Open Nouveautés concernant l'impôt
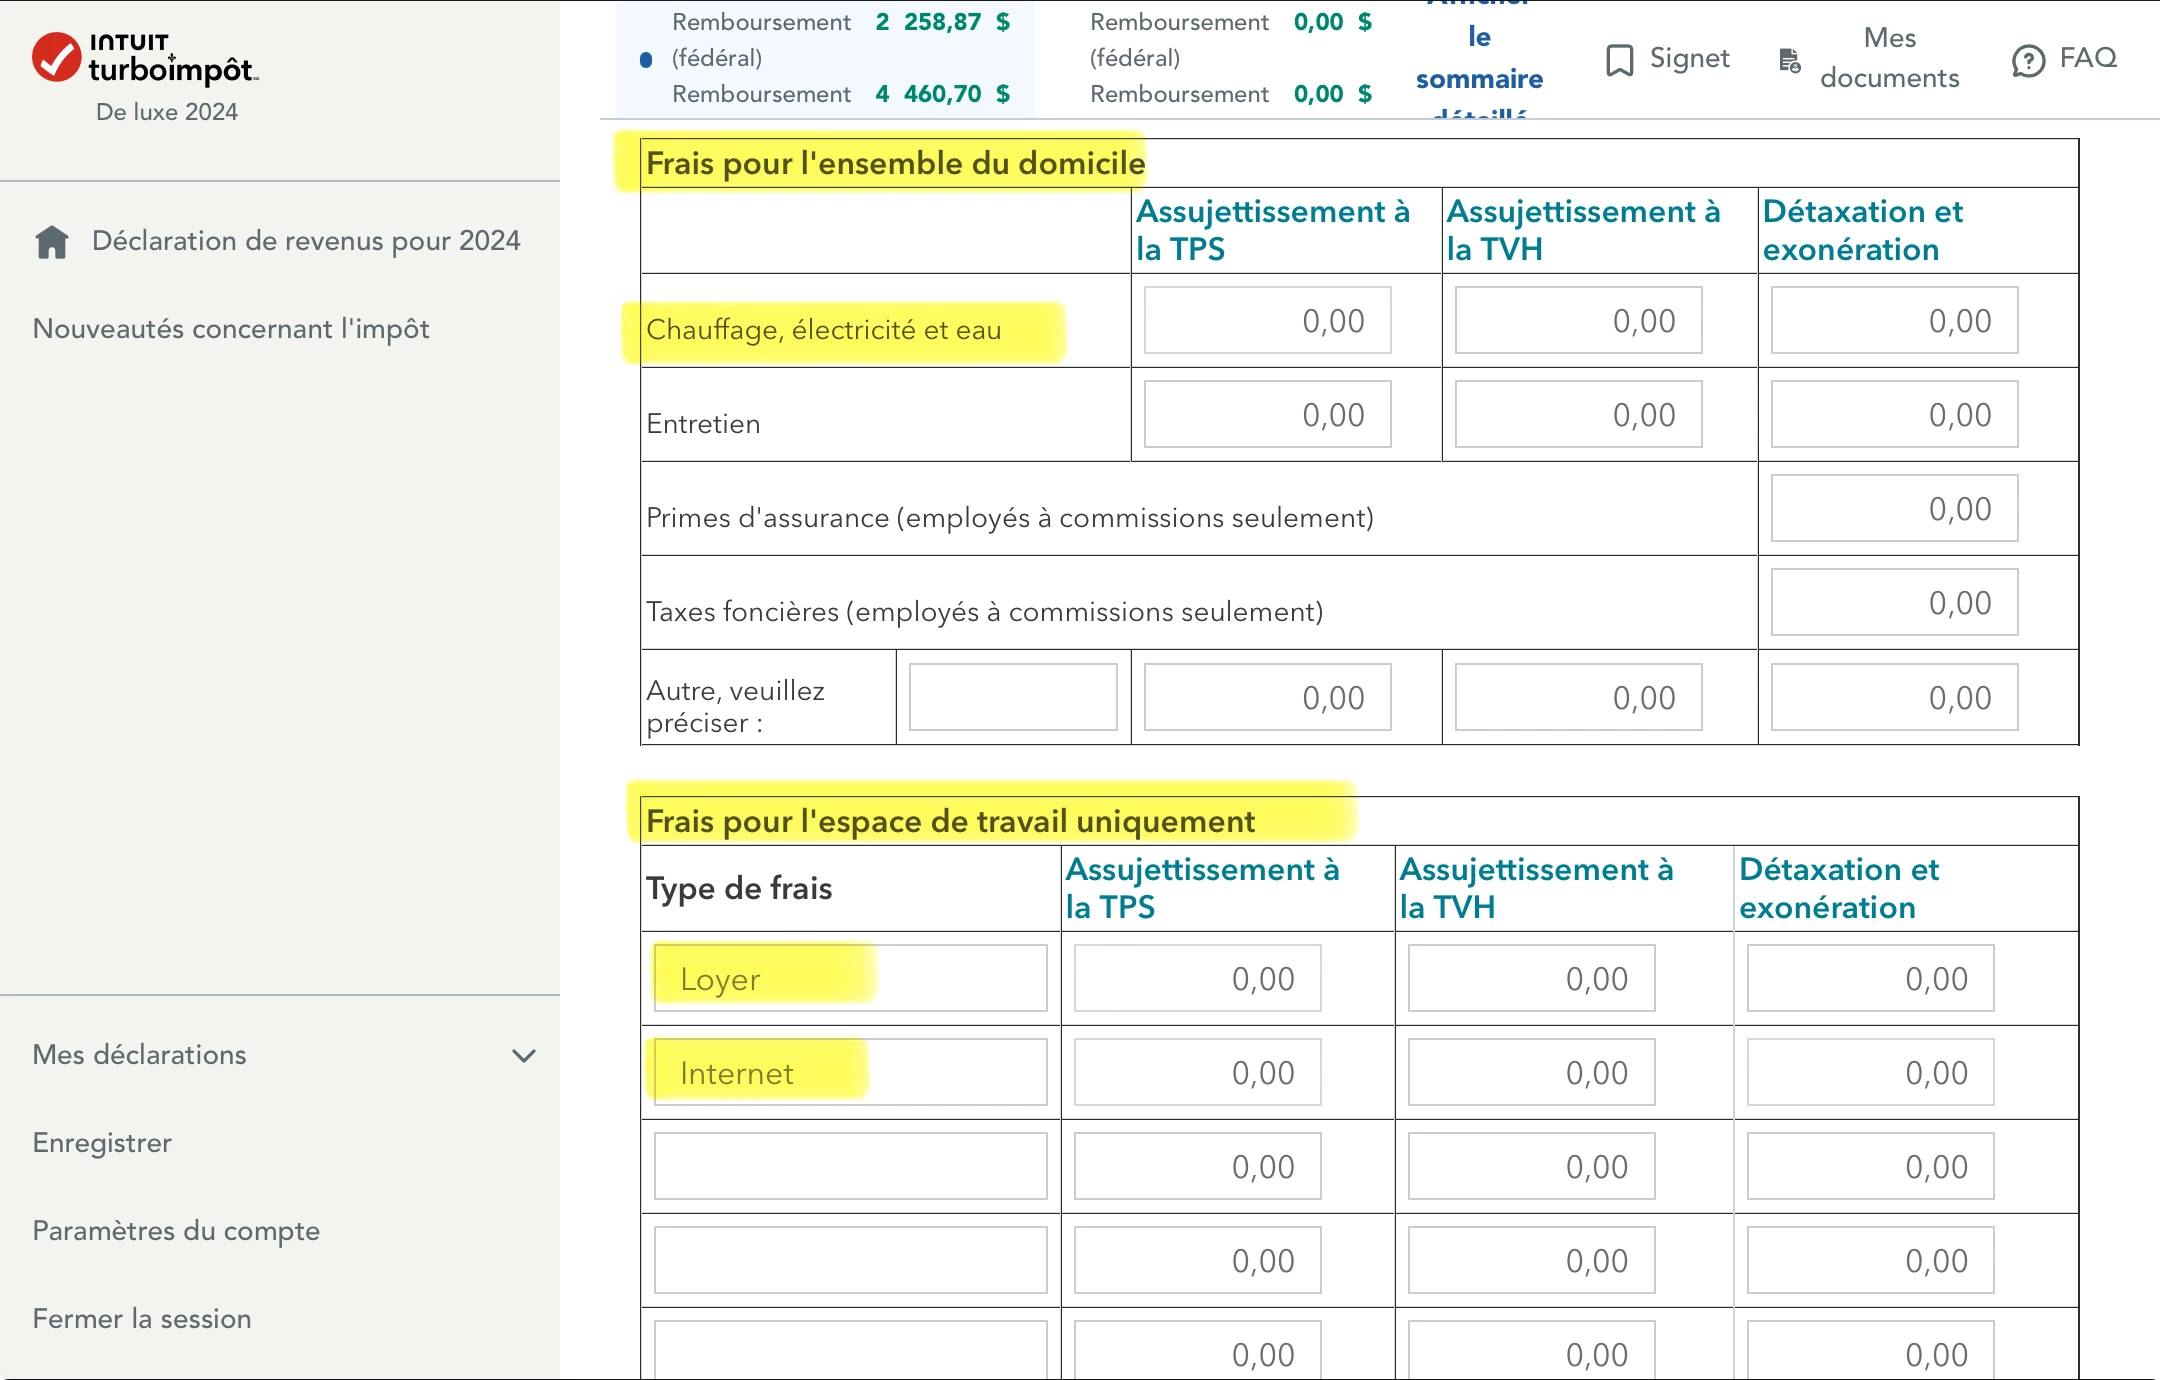Viewport: 2160px width, 1380px height. click(x=231, y=329)
